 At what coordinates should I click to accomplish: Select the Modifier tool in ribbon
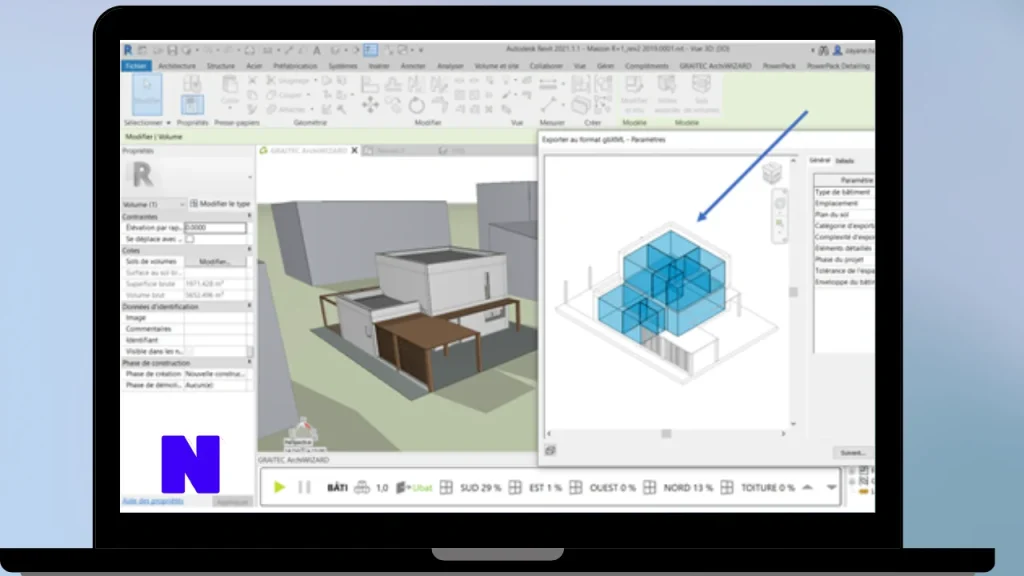pyautogui.click(x=147, y=93)
